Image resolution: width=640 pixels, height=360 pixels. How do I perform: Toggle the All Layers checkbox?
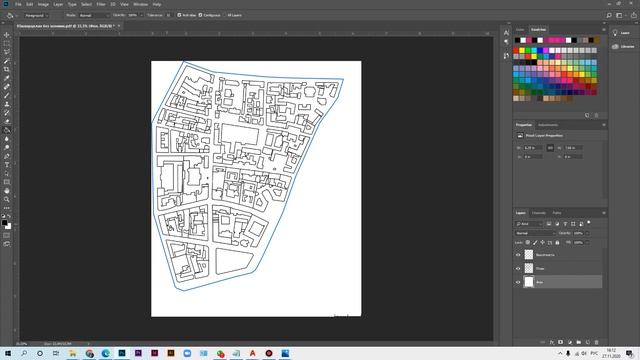(x=225, y=15)
